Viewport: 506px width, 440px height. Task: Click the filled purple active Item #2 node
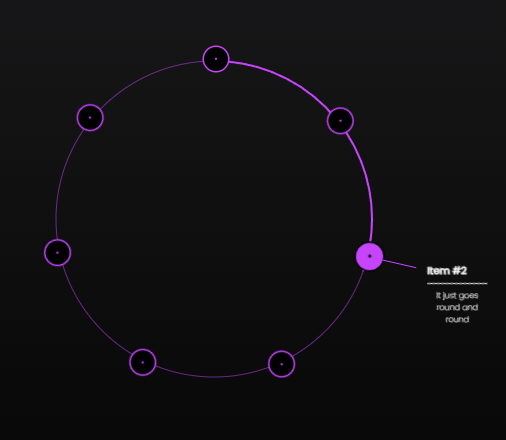[369, 256]
